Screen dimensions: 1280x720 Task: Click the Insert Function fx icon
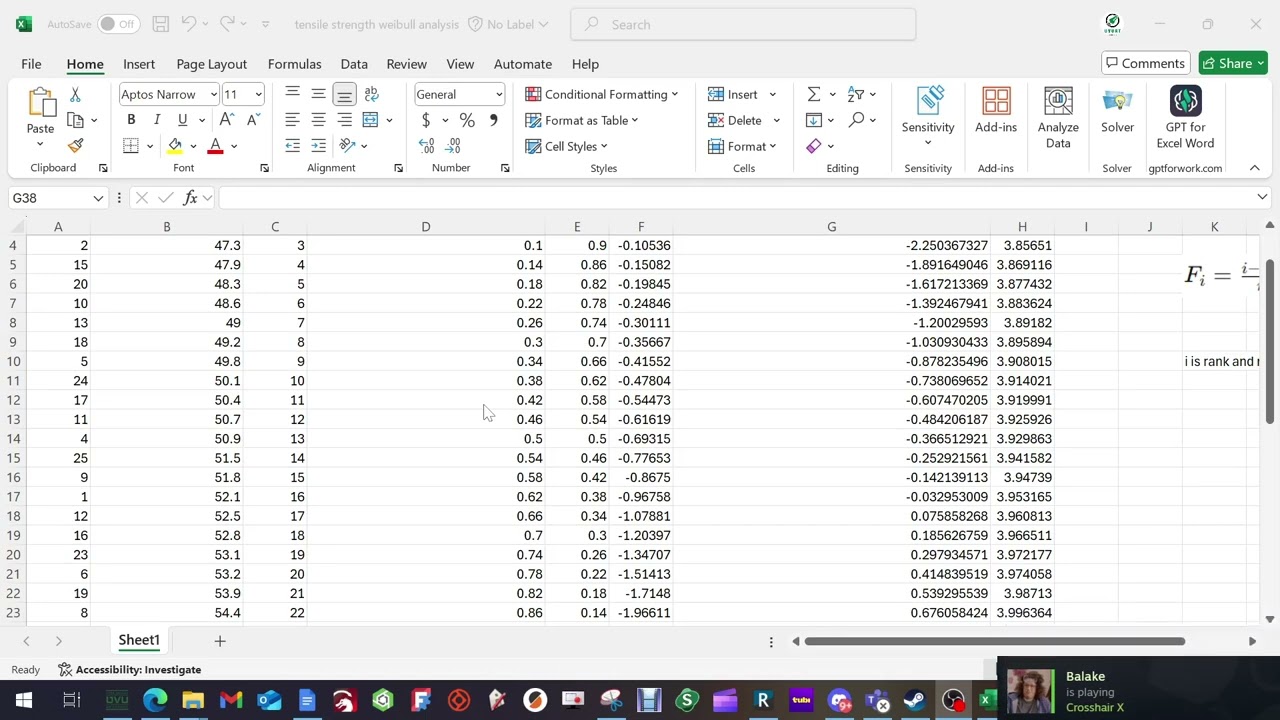coord(190,198)
